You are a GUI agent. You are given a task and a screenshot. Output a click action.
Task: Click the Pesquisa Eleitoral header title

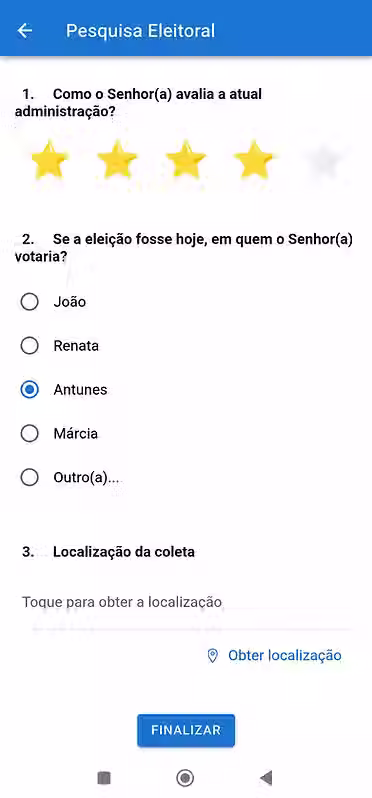[x=140, y=31]
